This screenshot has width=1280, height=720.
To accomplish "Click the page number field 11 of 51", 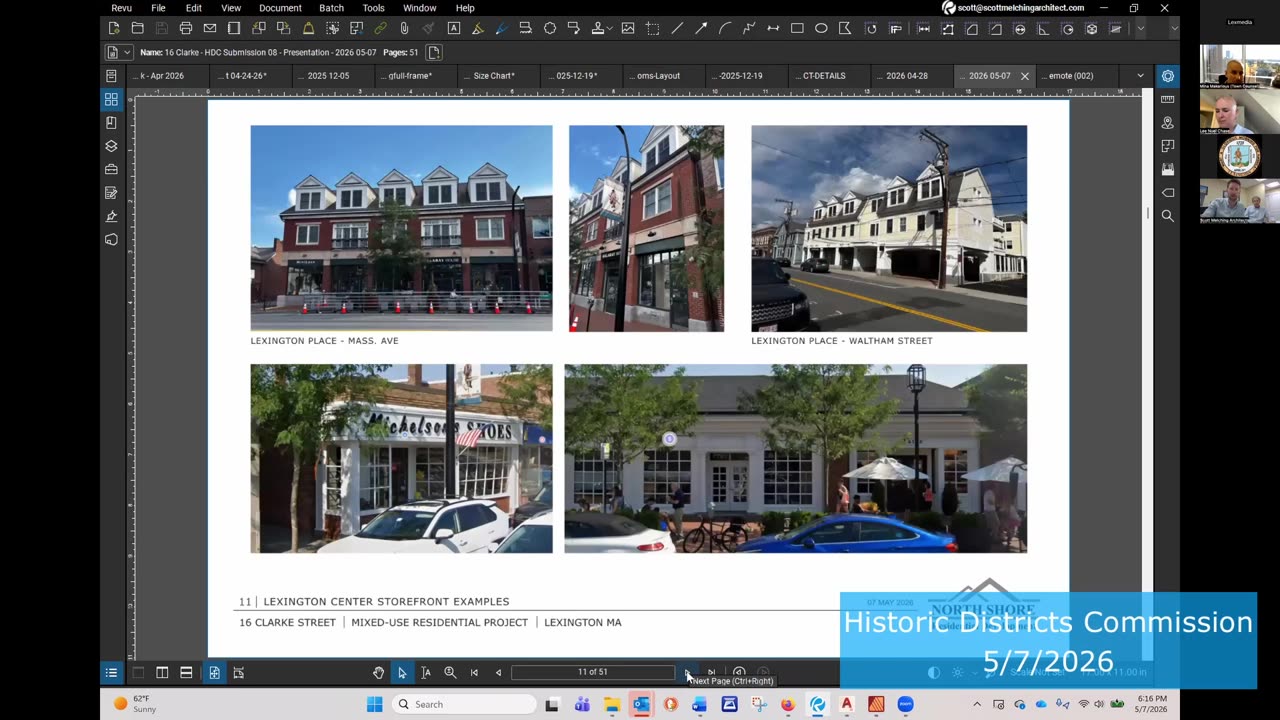I will click(x=593, y=673).
